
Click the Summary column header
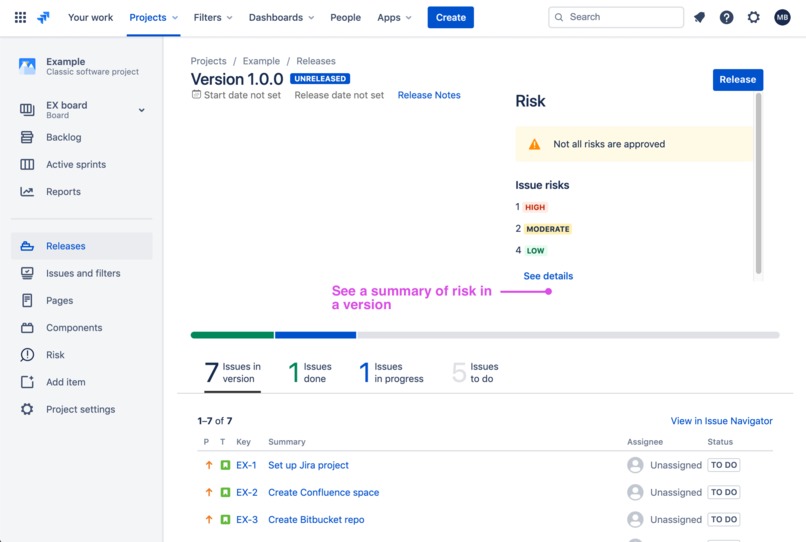286,442
